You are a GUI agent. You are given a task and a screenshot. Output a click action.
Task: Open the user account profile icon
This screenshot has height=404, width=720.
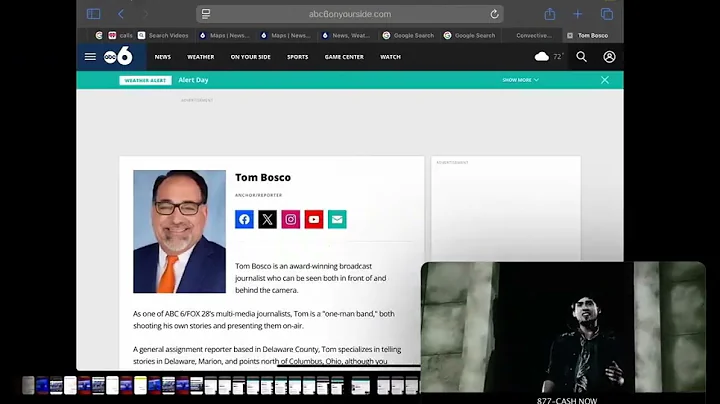point(609,56)
